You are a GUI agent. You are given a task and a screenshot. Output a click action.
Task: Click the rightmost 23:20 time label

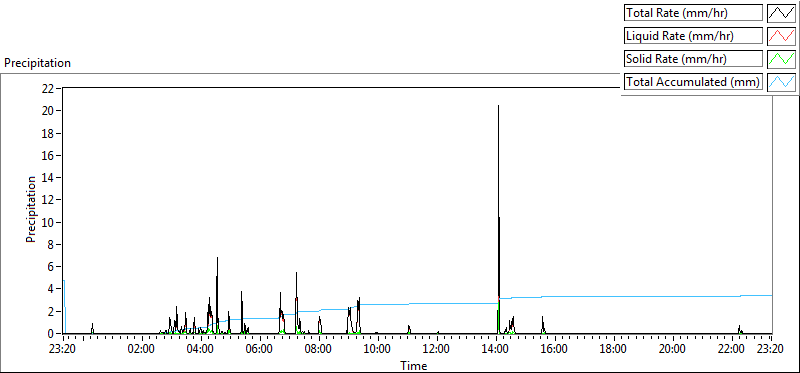769,349
